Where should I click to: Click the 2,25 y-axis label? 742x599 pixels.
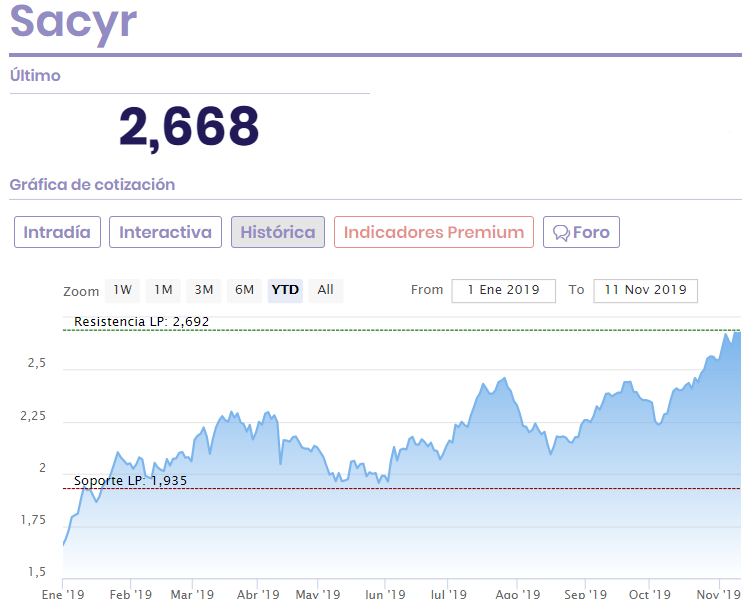(33, 416)
